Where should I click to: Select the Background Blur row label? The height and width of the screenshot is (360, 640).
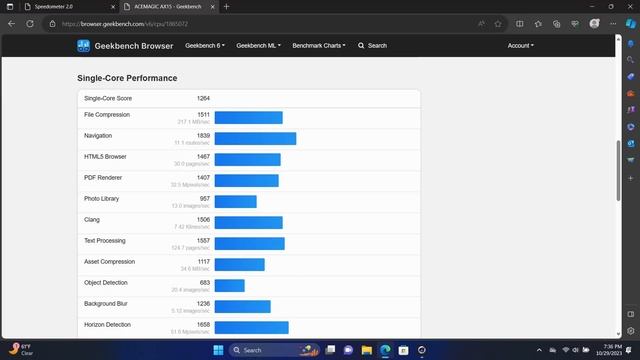click(106, 304)
